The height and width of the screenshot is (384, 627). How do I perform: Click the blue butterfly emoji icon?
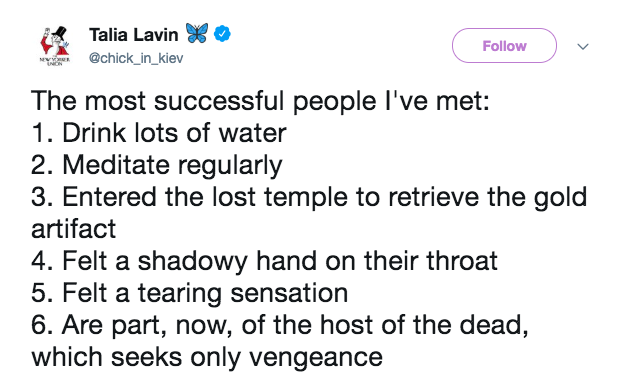point(197,33)
